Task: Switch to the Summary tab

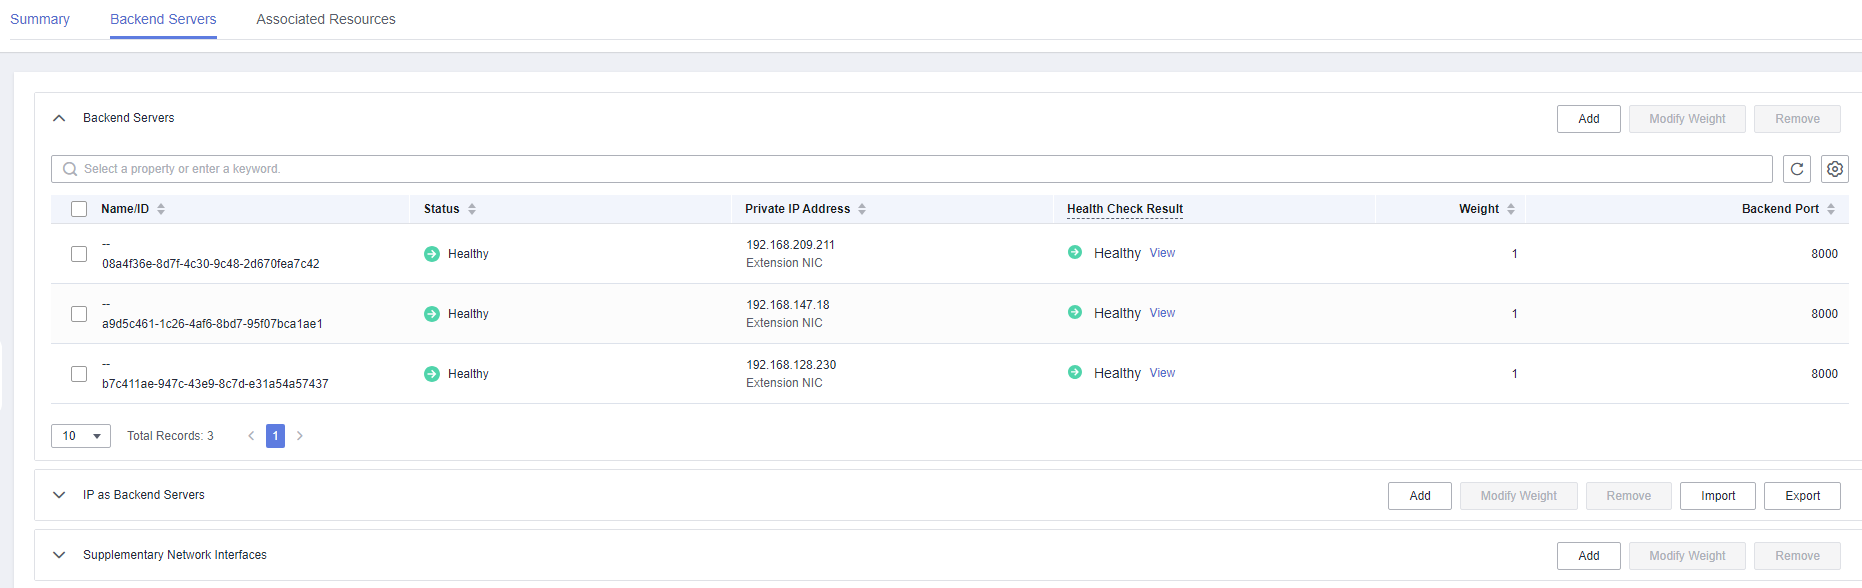Action: click(x=40, y=19)
